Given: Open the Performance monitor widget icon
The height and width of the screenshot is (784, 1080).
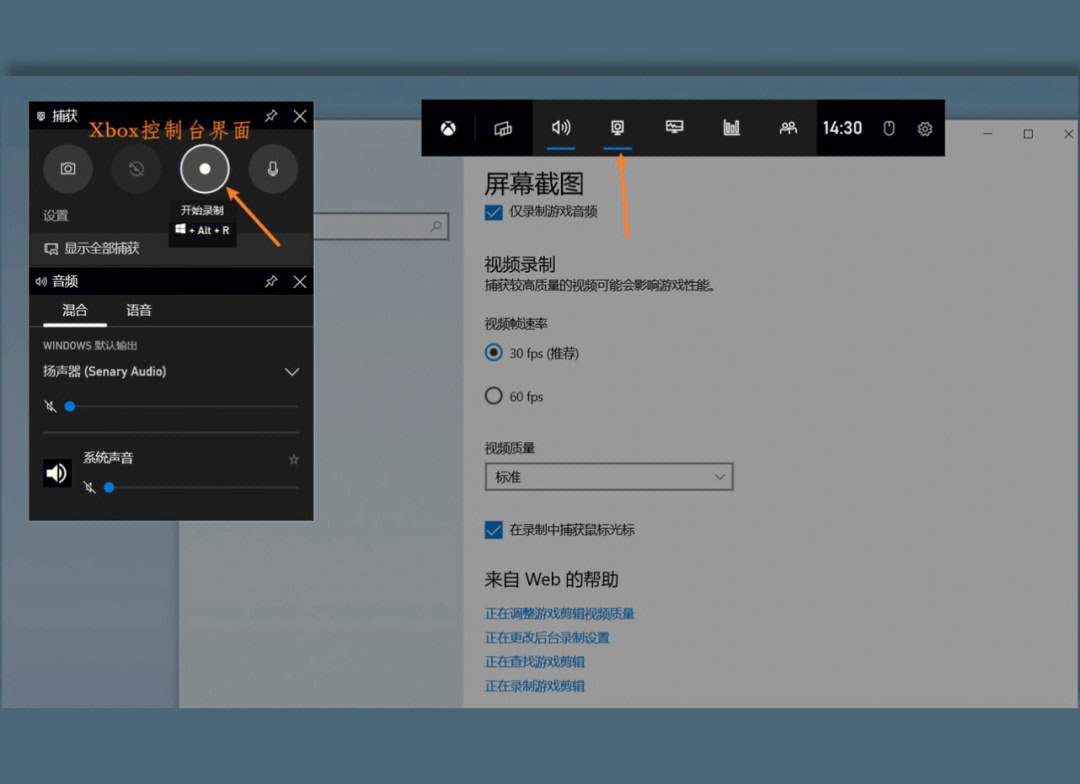Looking at the screenshot, I should click(x=674, y=127).
